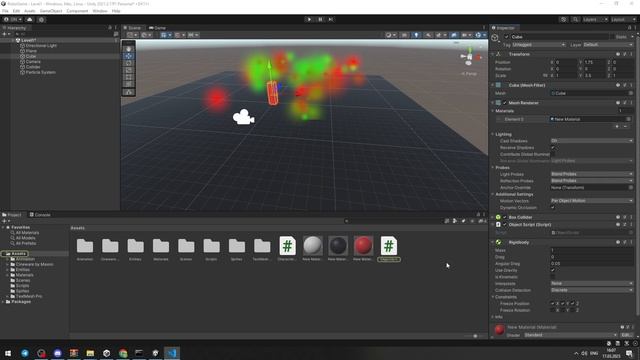
Task: Click the Rigidbody Mass field
Action: tap(592, 250)
